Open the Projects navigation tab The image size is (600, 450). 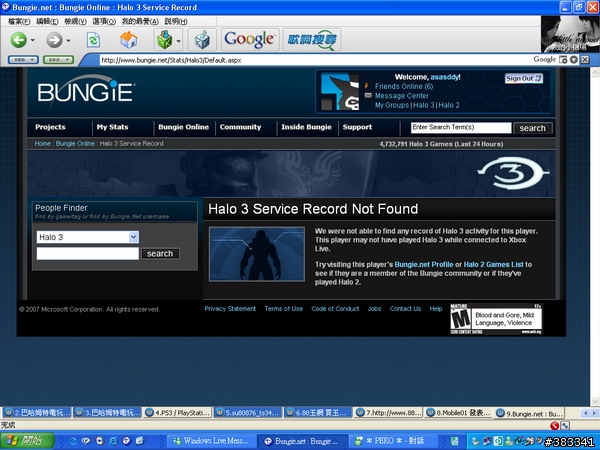51,127
